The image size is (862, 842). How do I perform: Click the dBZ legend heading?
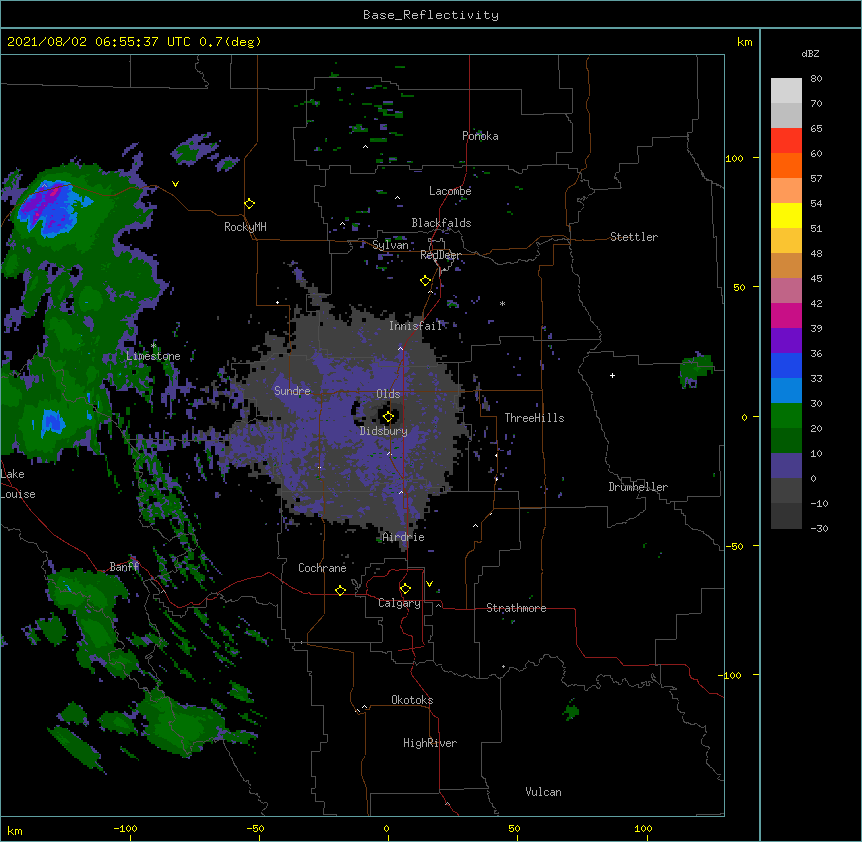[810, 54]
